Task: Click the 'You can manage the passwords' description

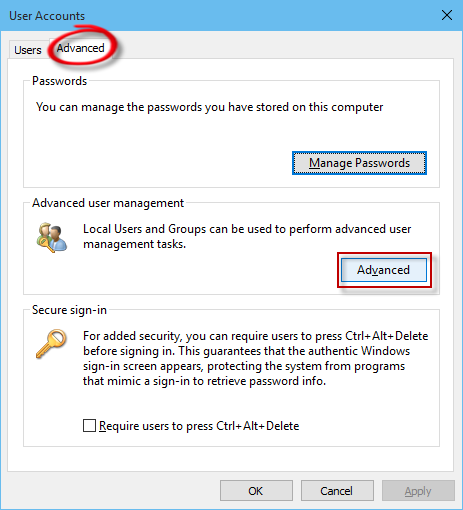Action: tap(210, 107)
